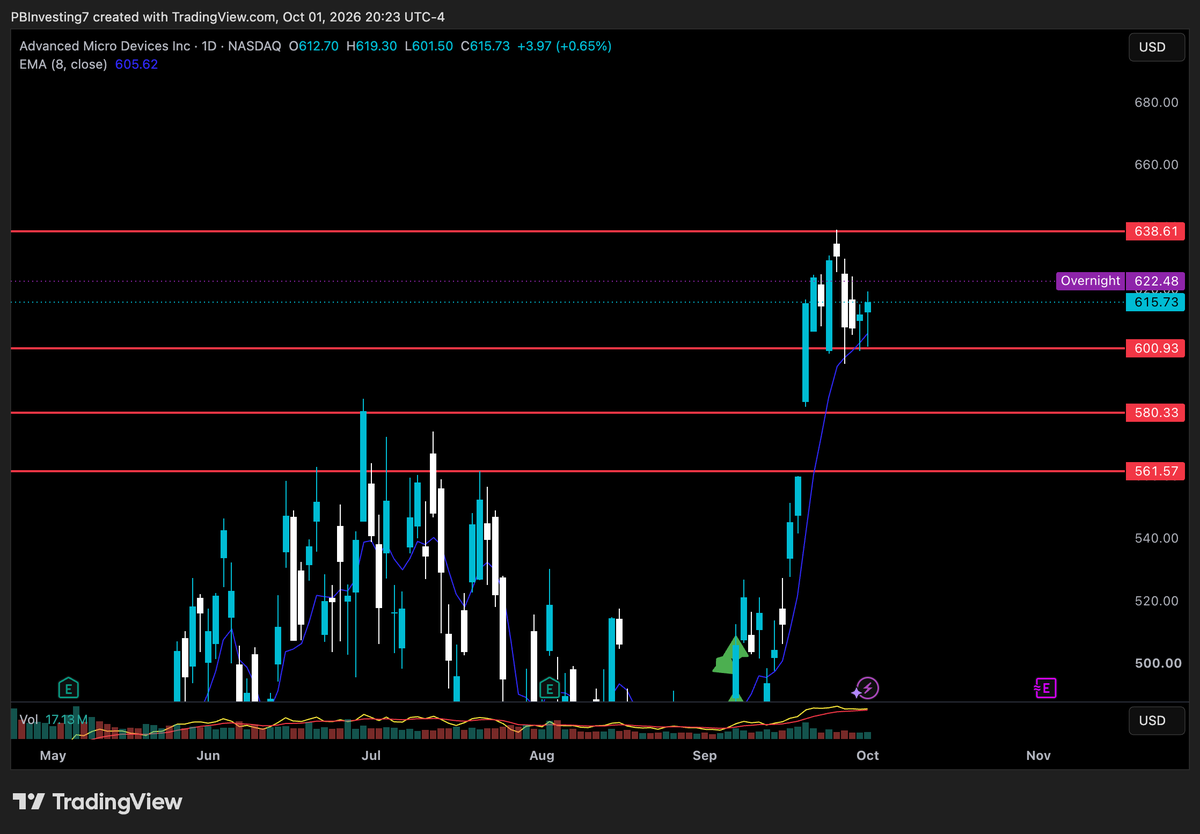This screenshot has width=1200, height=834.
Task: Click the TradingView logo
Action: pos(98,802)
